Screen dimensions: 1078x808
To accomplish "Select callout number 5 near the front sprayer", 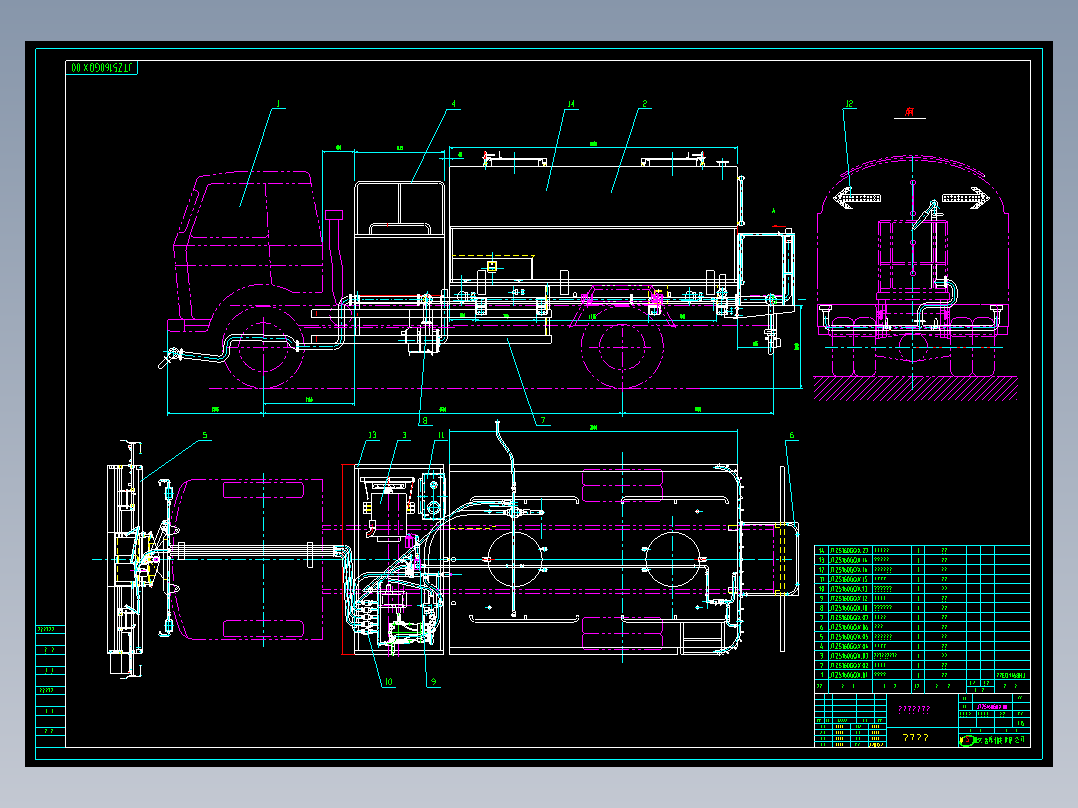I will (x=204, y=435).
